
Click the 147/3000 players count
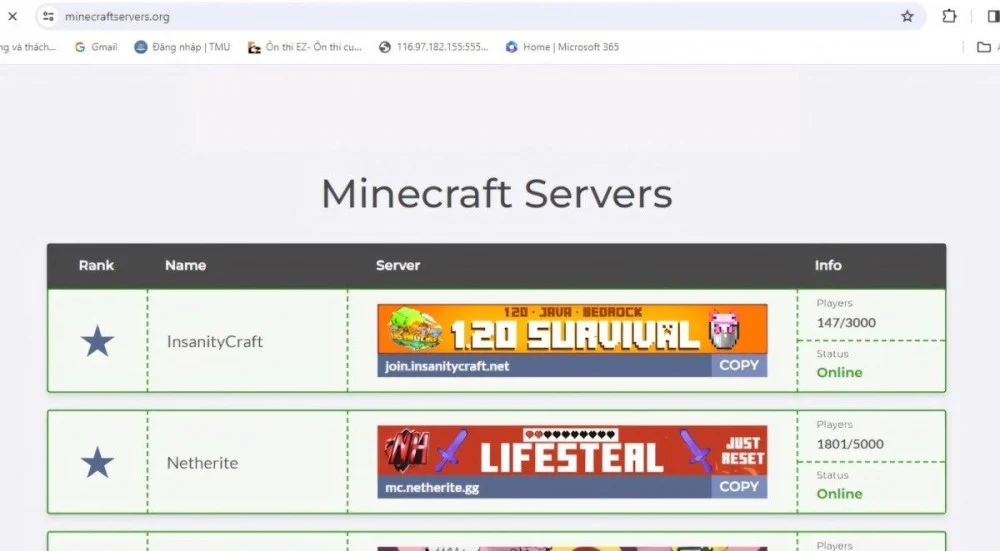click(846, 323)
